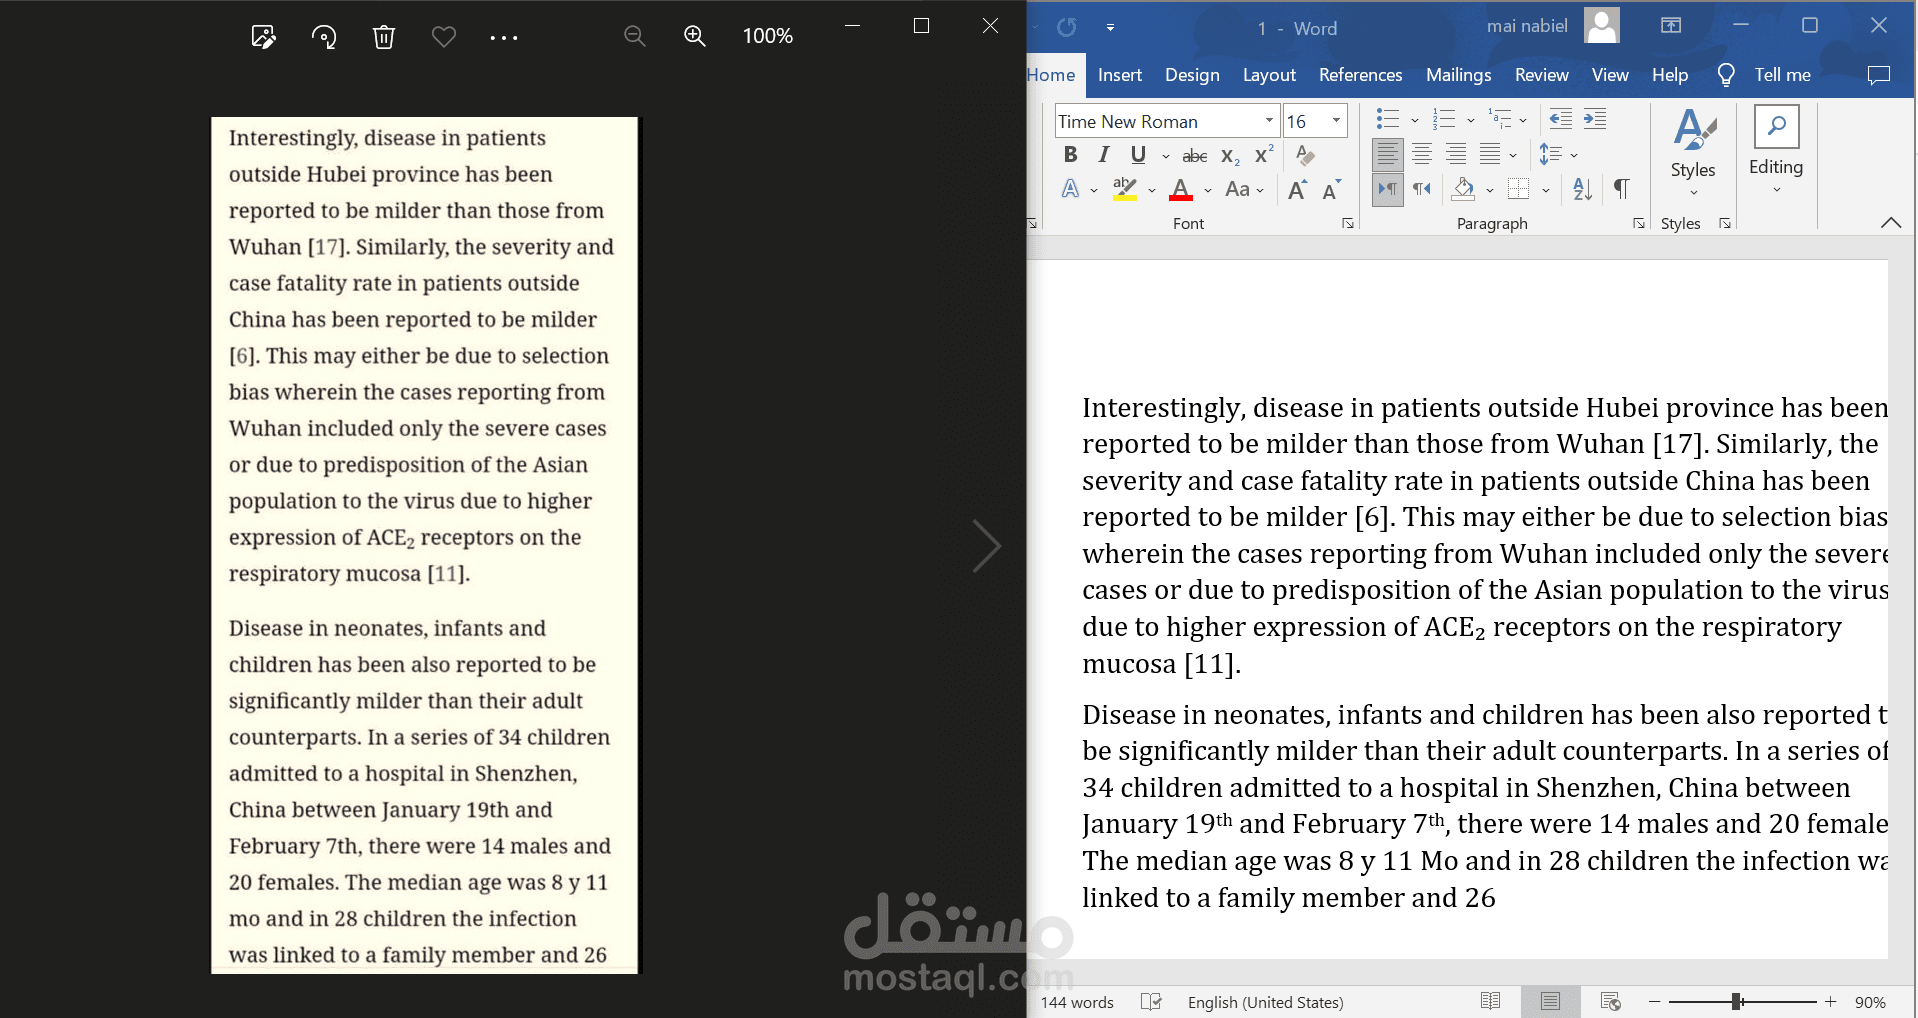Open the Review ribbon tab
The height and width of the screenshot is (1018, 1918).
[x=1541, y=75]
